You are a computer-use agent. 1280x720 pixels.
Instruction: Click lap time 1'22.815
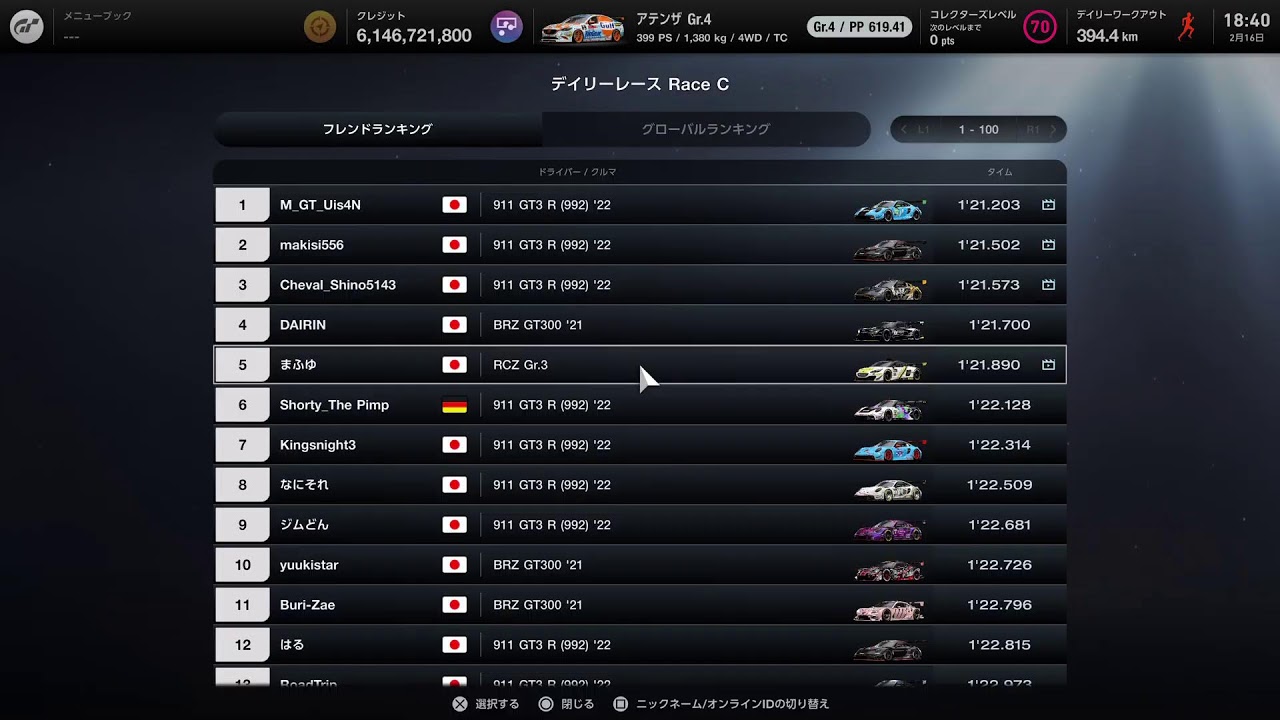pos(999,645)
